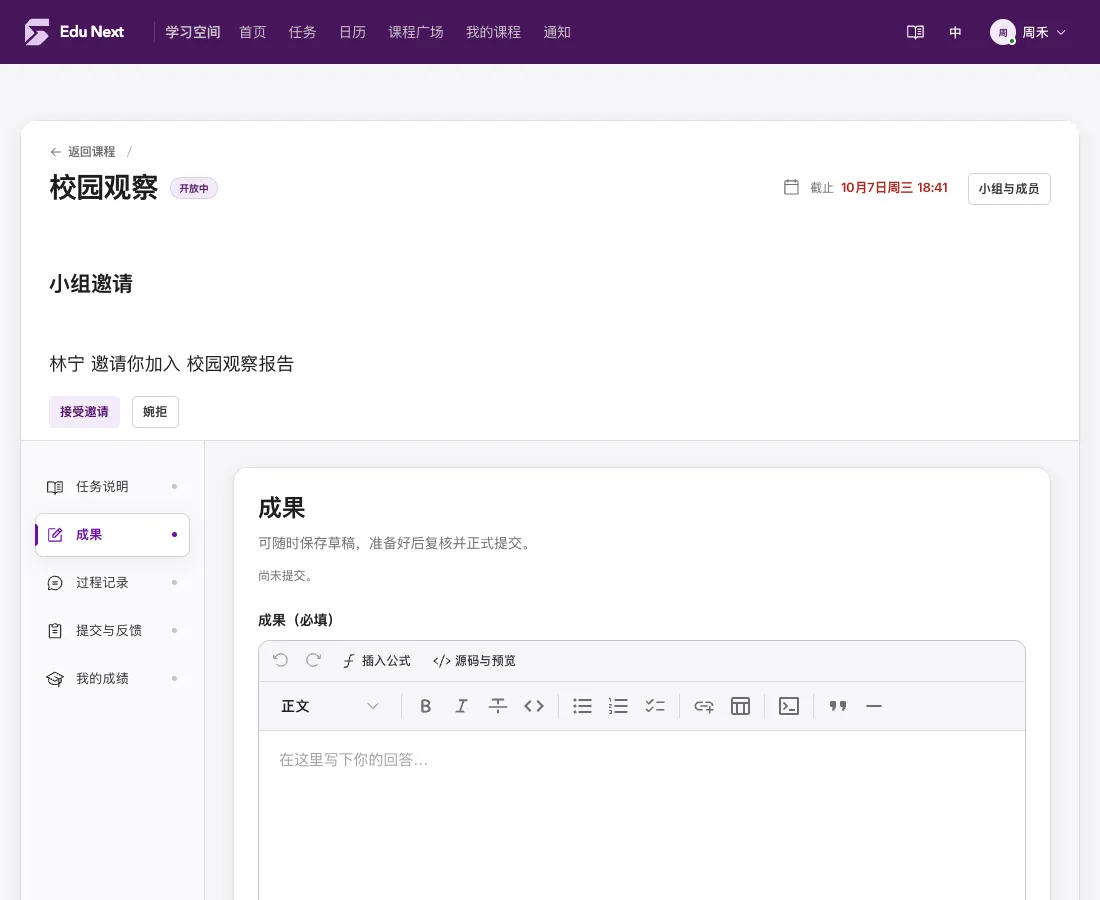Click the deadline text 10月7日周三 18:41

[894, 187]
